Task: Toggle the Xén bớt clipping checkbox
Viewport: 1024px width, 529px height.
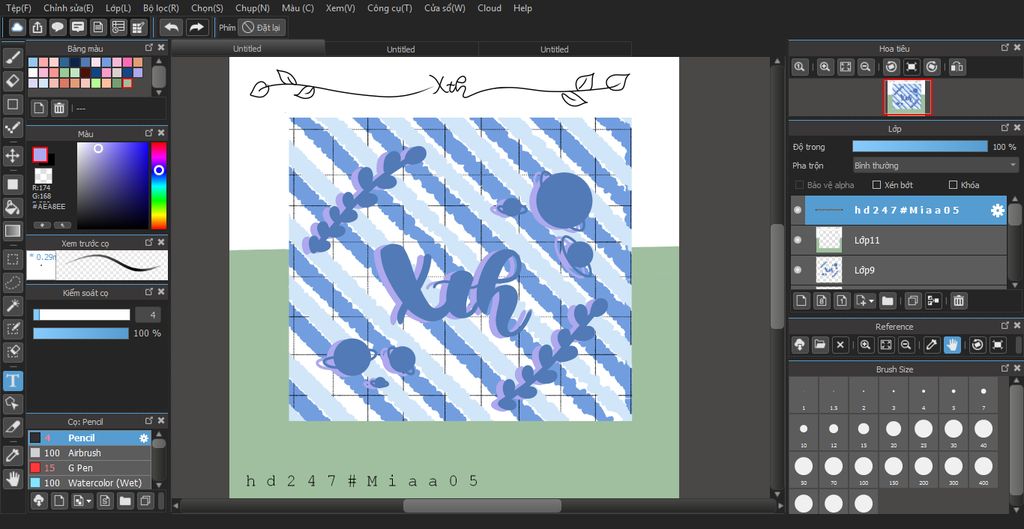Action: (877, 185)
